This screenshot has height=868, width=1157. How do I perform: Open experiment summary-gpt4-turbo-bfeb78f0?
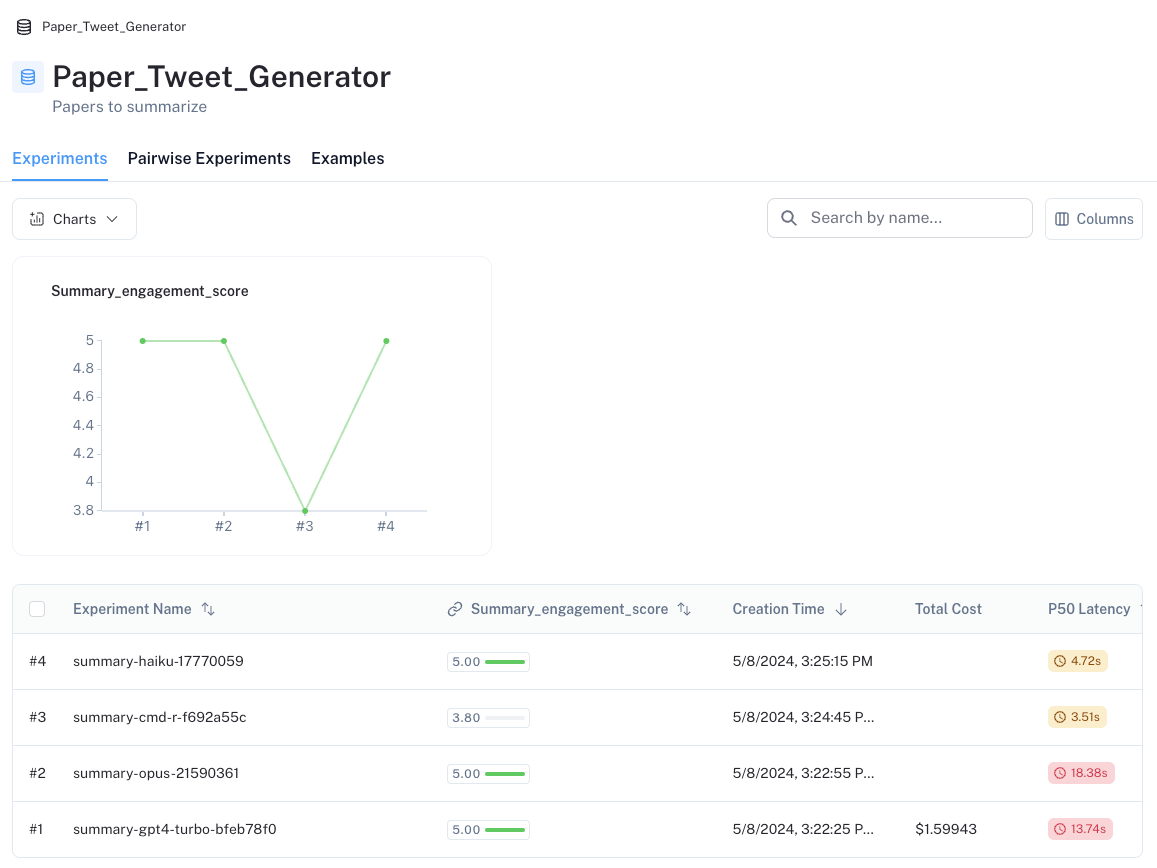point(174,829)
